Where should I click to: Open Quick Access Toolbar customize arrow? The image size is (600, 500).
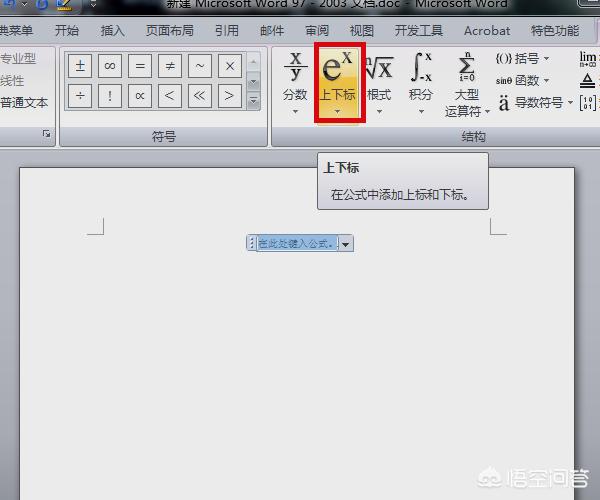pyautogui.click(x=93, y=5)
